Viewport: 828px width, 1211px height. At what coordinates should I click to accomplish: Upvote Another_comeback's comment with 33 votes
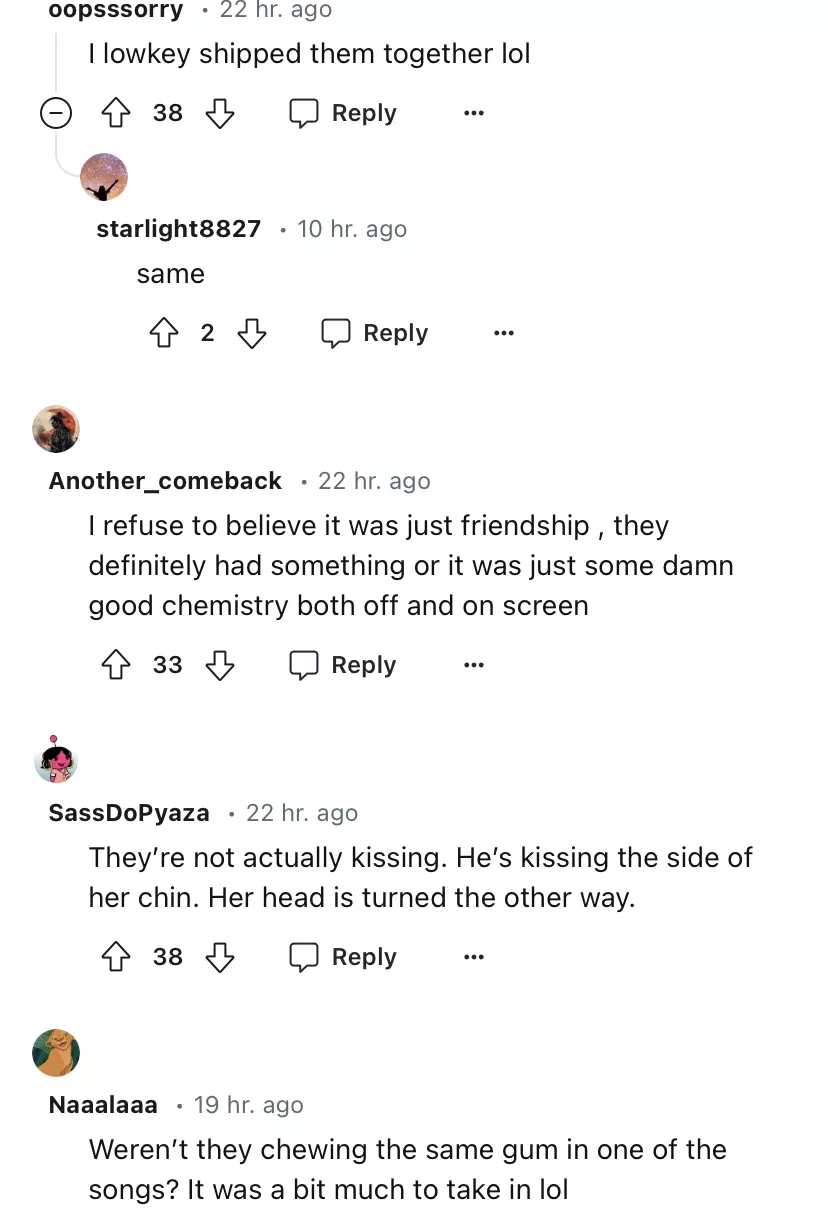[x=117, y=665]
